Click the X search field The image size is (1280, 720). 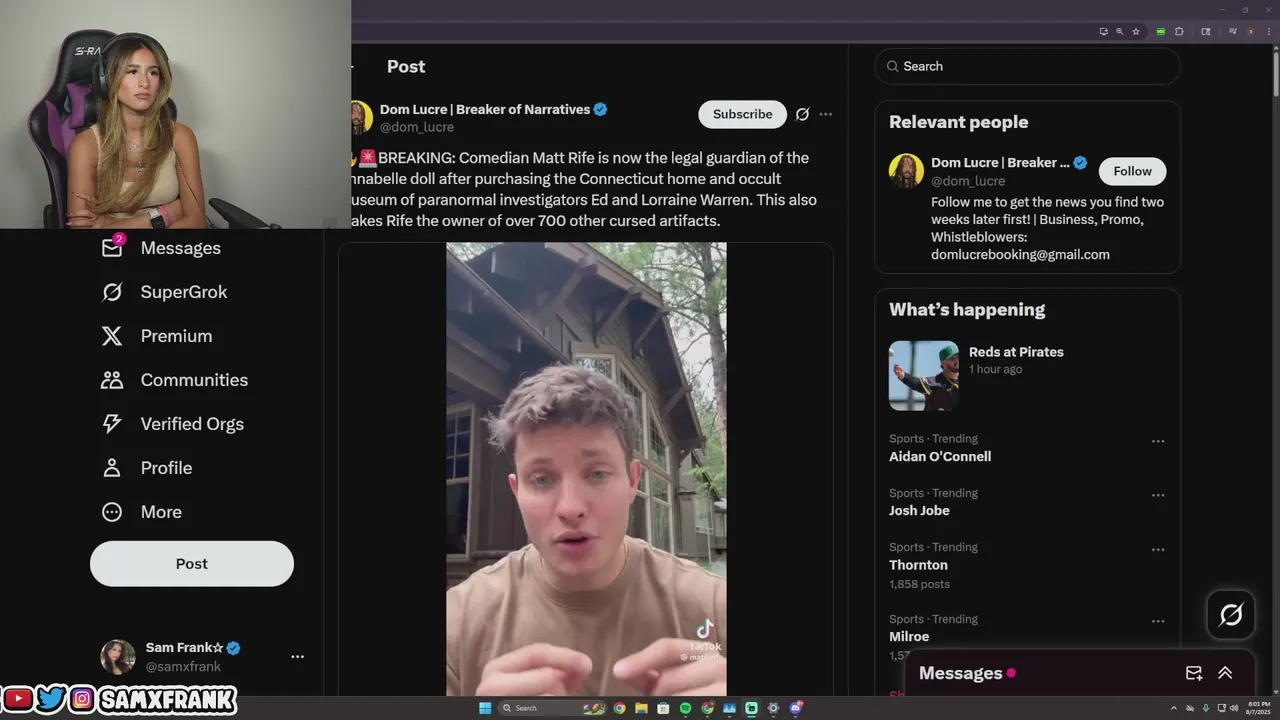coord(1028,66)
